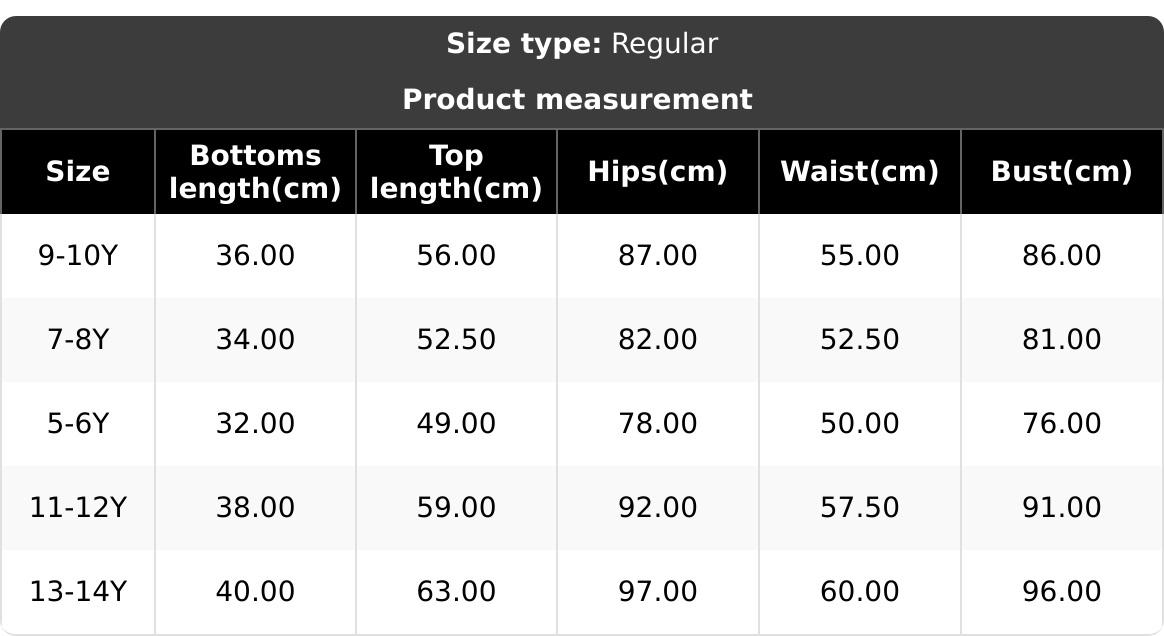The width and height of the screenshot is (1164, 636).
Task: Click the 13-14Y top length value 63.00
Action: [x=456, y=592]
